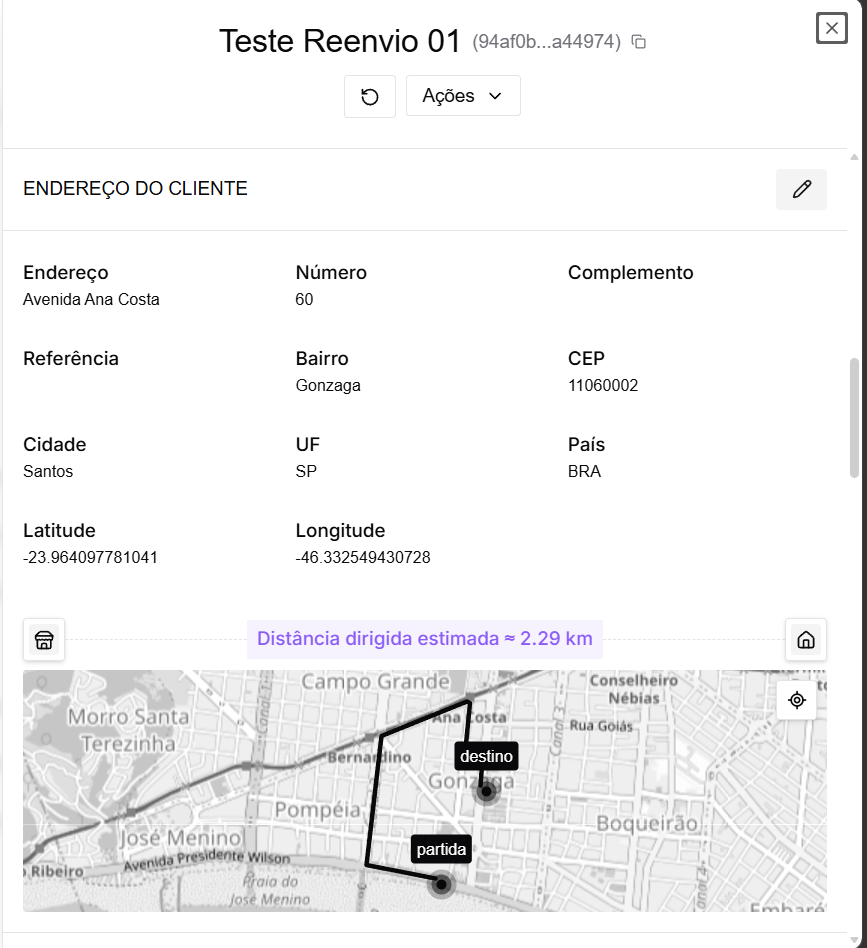Click the refresh icon button
The width and height of the screenshot is (867, 948).
point(370,96)
